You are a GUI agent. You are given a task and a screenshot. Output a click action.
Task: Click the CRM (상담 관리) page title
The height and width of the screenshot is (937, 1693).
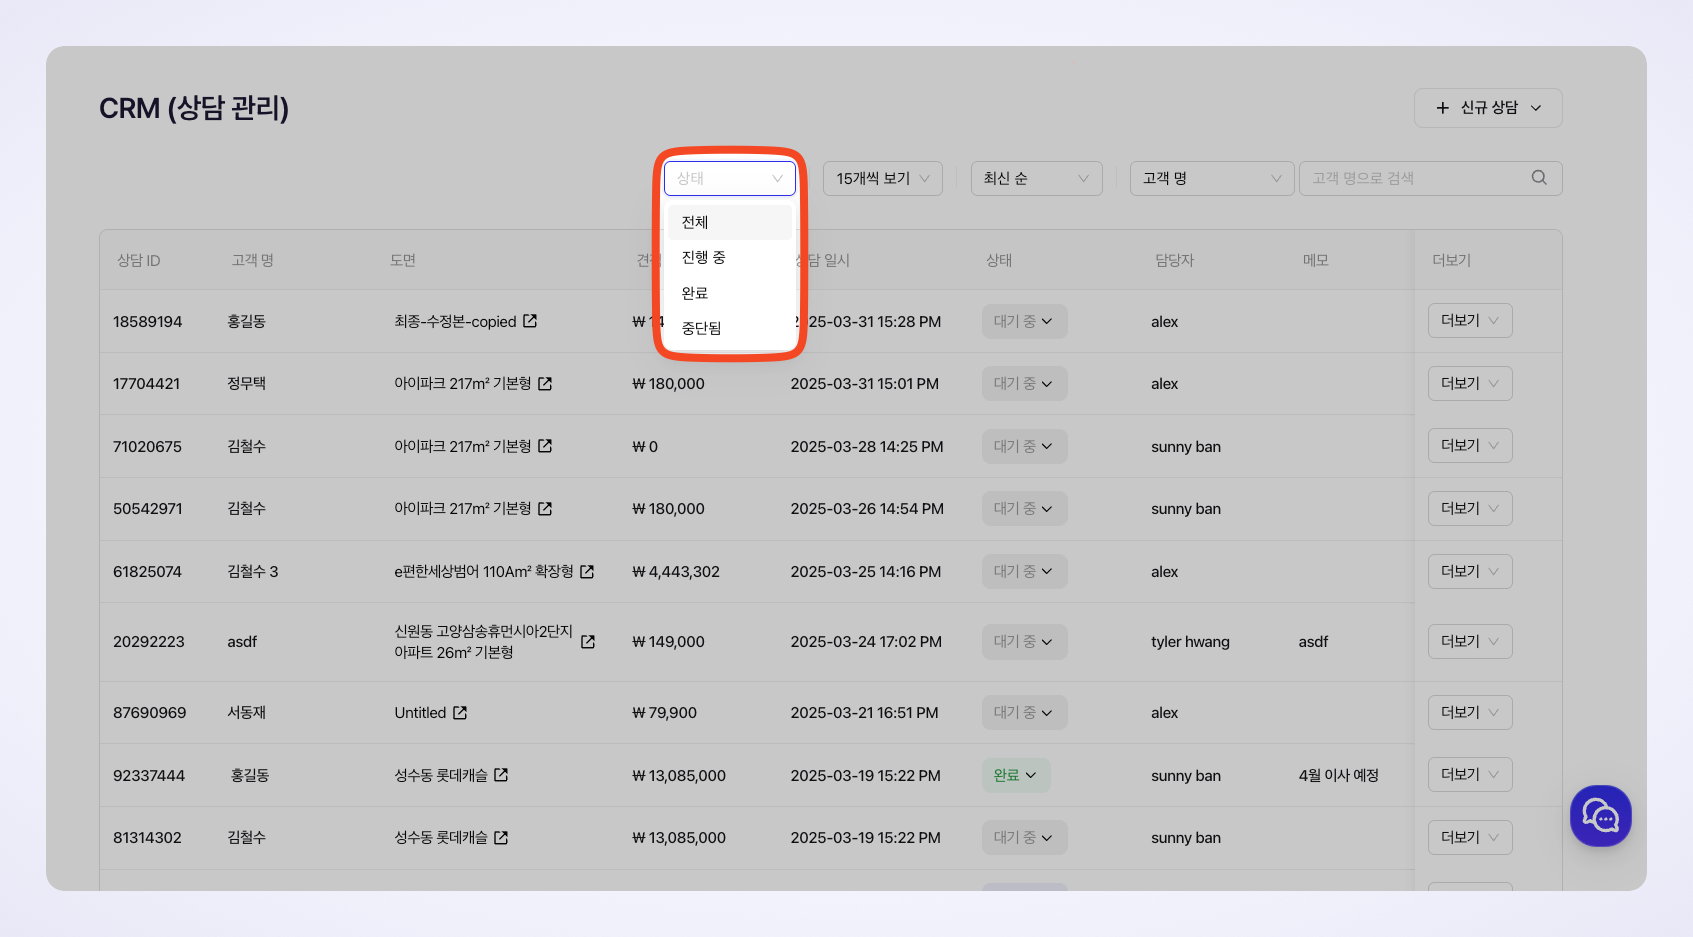[x=194, y=108]
